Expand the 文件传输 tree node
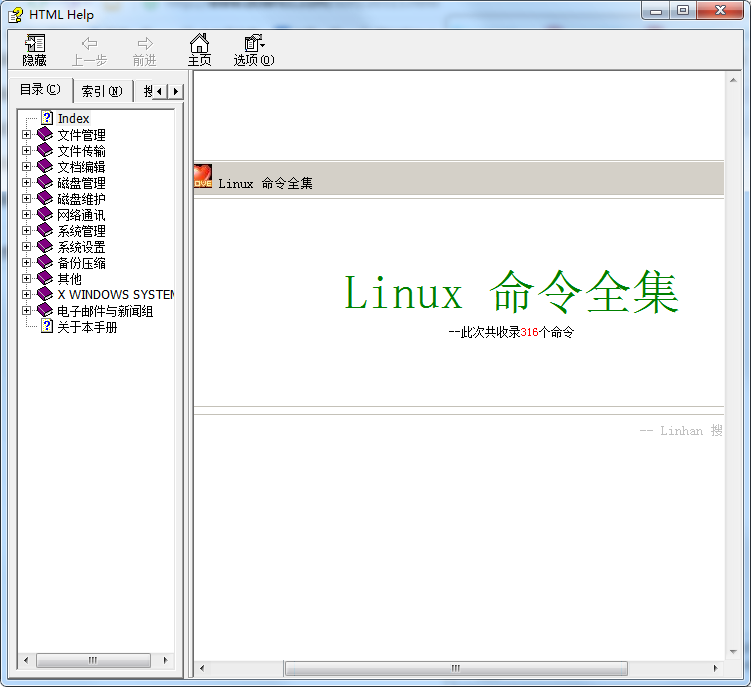751x687 pixels. (x=27, y=151)
